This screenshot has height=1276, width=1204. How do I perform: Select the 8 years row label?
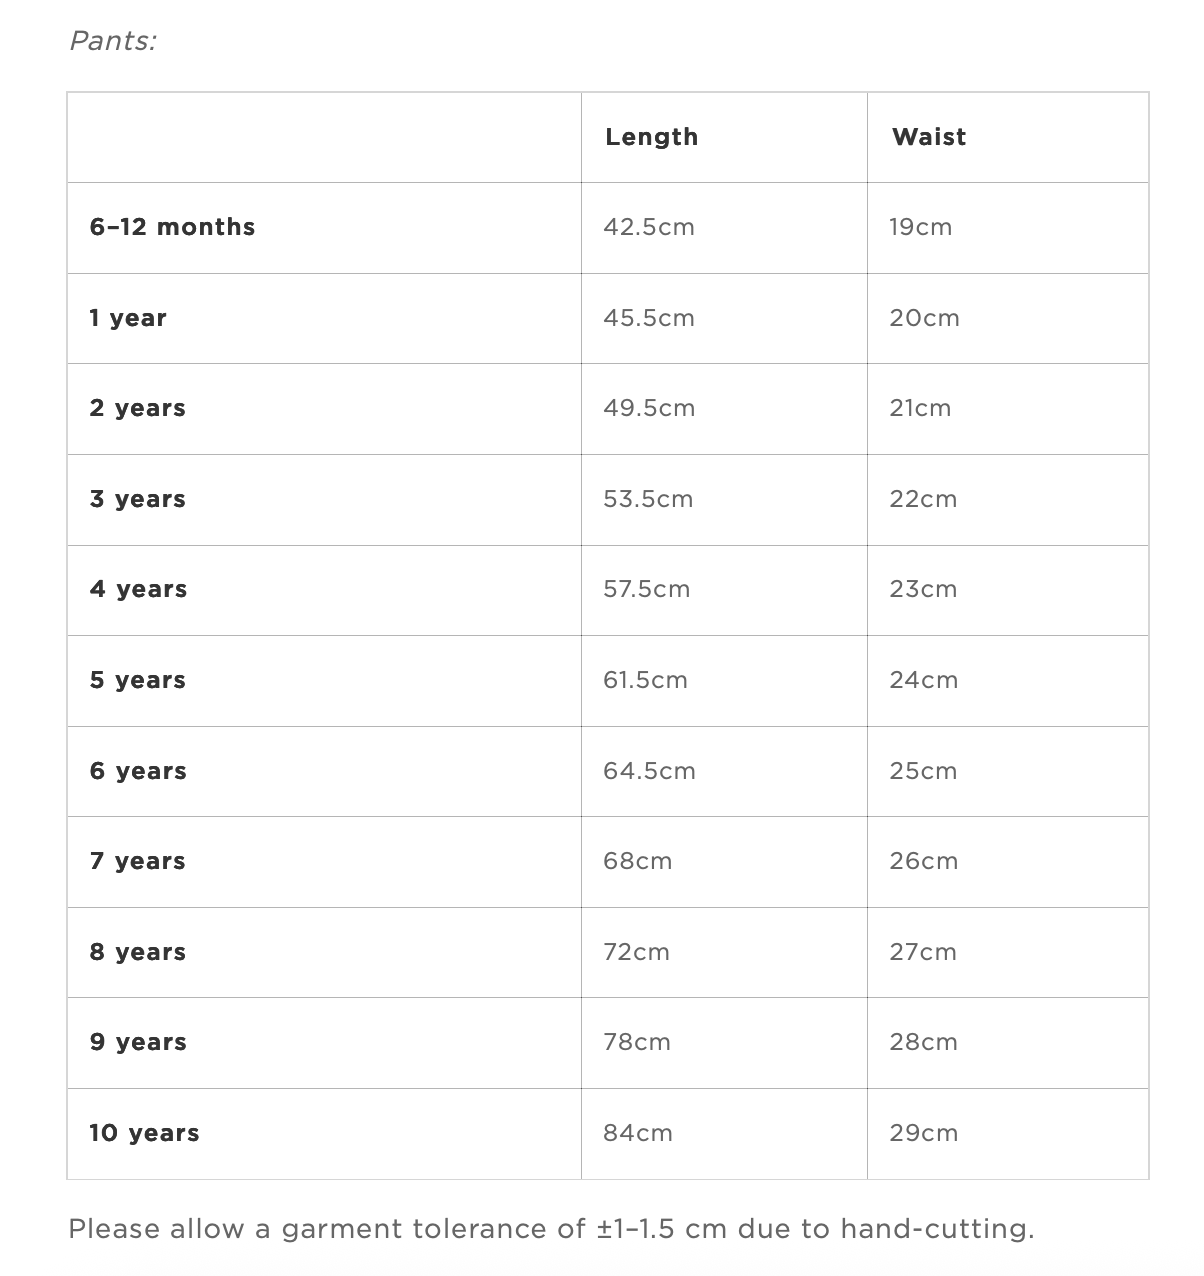pyautogui.click(x=138, y=952)
